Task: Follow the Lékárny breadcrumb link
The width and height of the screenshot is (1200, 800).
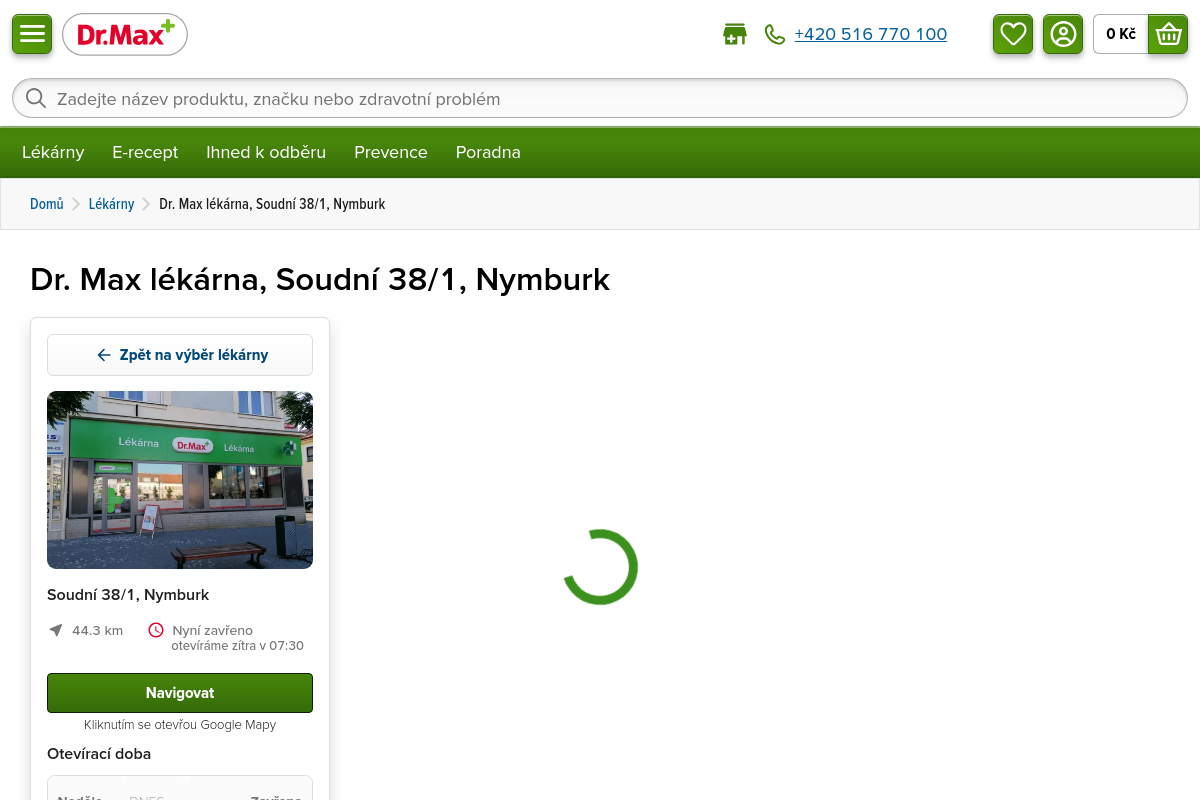Action: click(x=111, y=204)
